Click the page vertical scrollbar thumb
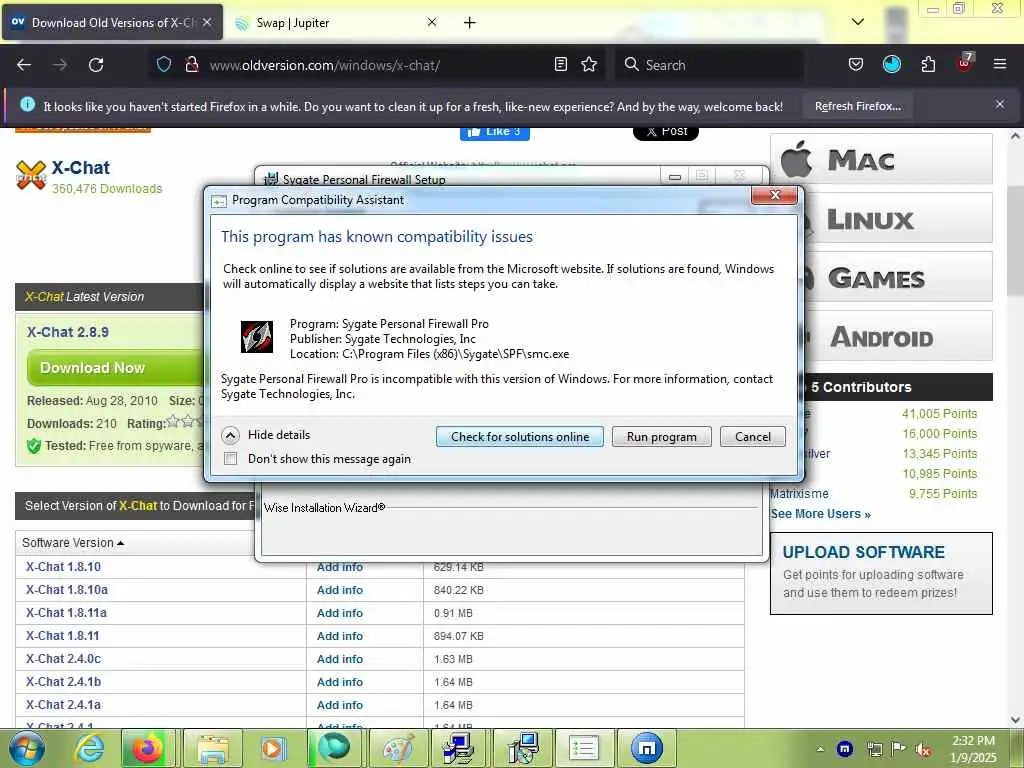The height and width of the screenshot is (768, 1024). point(1015,240)
